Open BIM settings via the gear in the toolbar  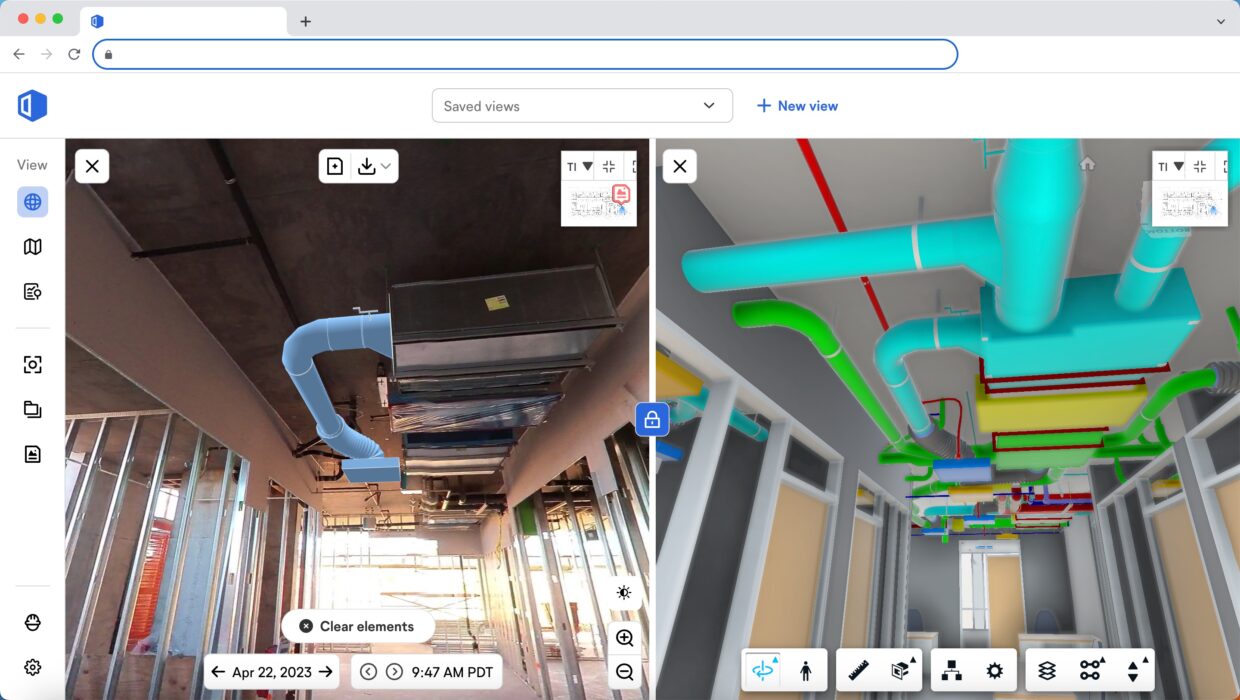pos(993,668)
